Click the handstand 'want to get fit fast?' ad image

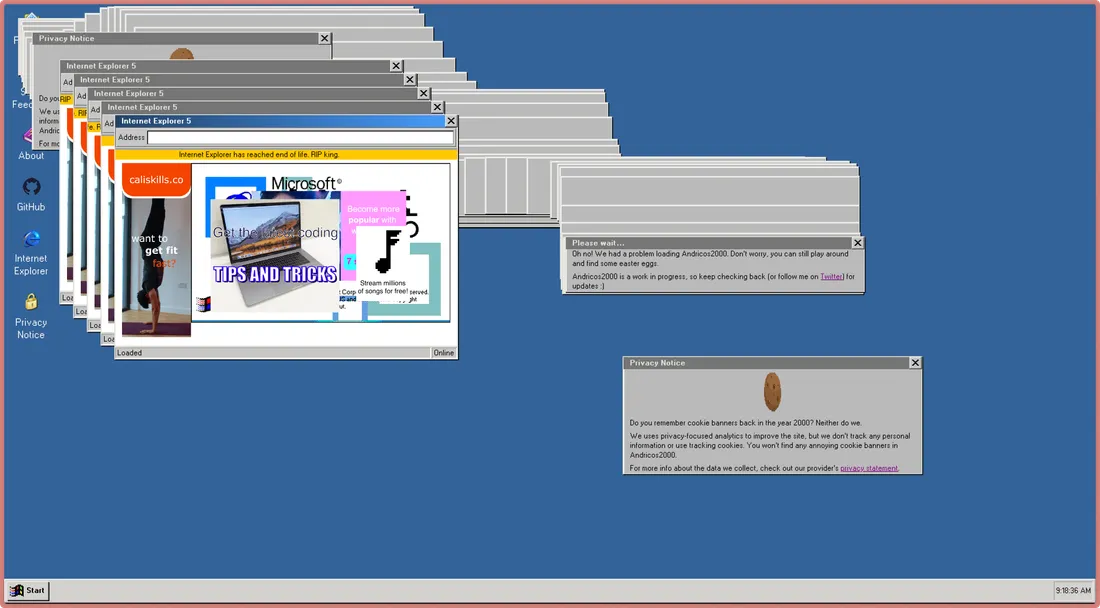[x=156, y=266]
